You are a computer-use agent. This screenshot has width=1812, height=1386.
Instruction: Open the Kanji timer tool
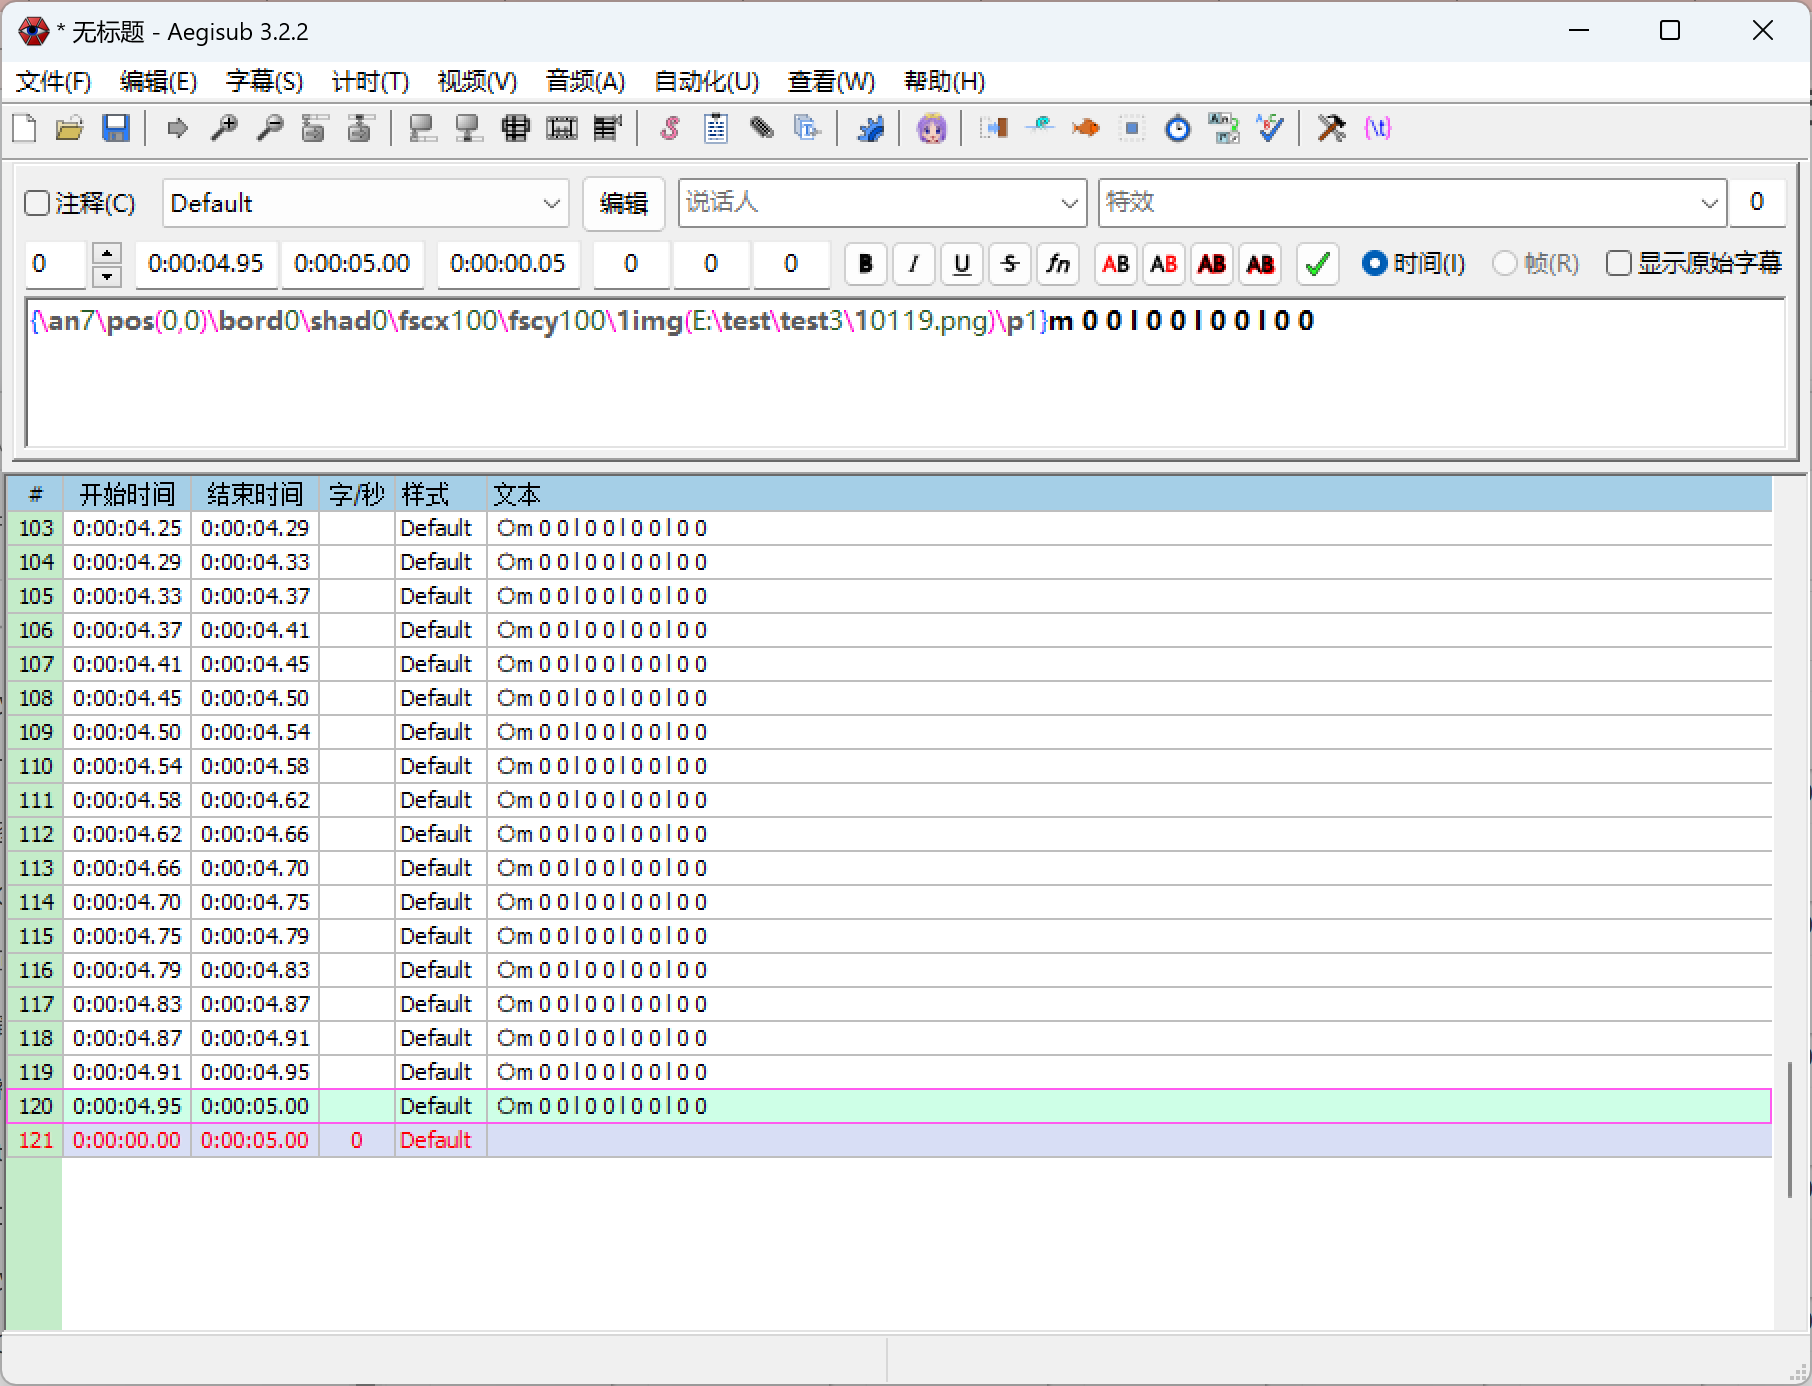(1223, 128)
